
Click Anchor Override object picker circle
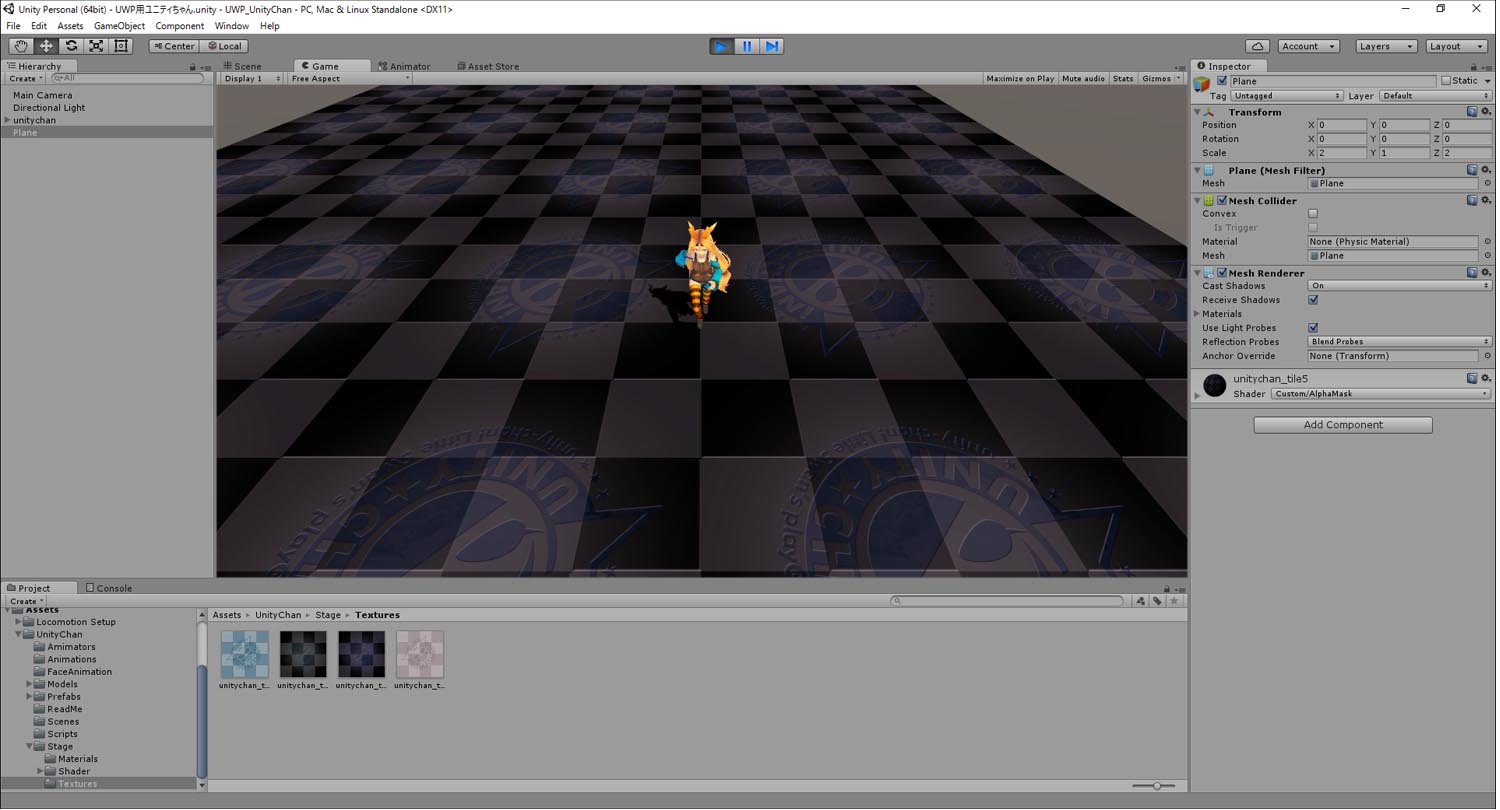coord(1487,356)
